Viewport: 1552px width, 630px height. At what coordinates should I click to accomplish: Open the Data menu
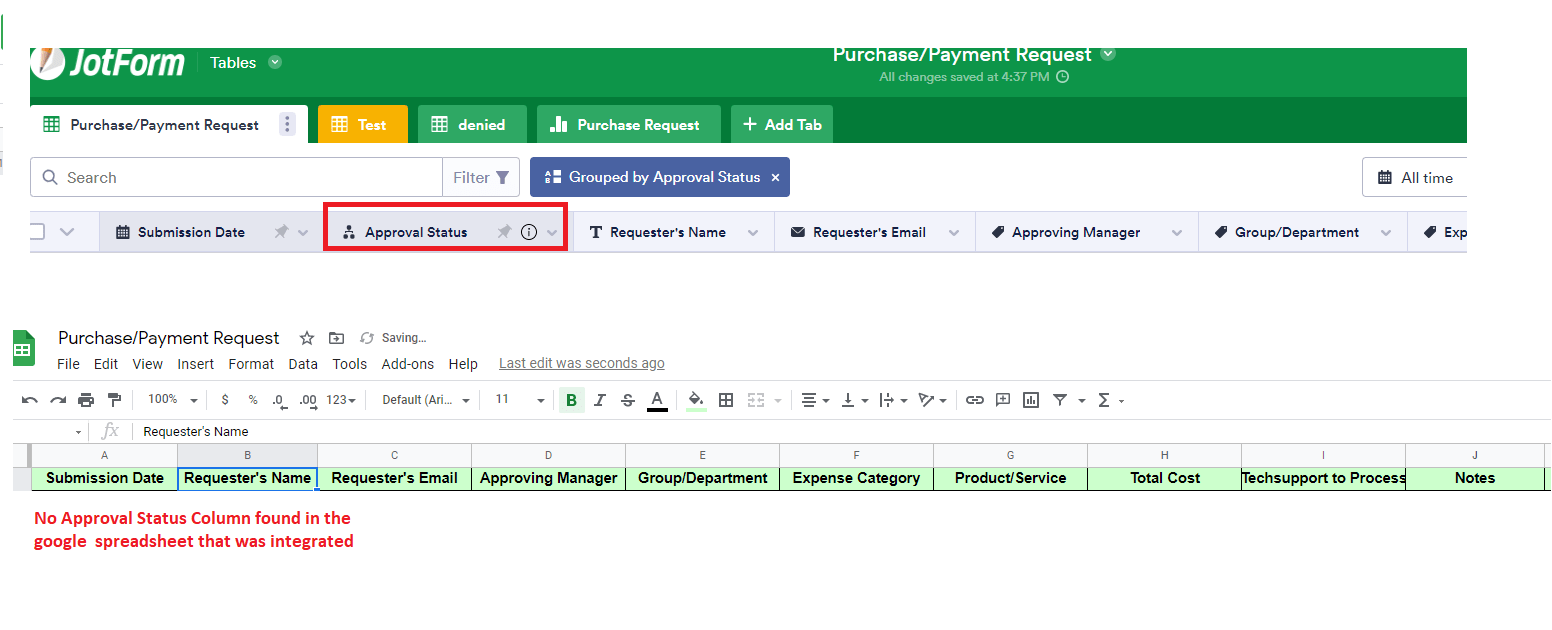click(x=303, y=364)
